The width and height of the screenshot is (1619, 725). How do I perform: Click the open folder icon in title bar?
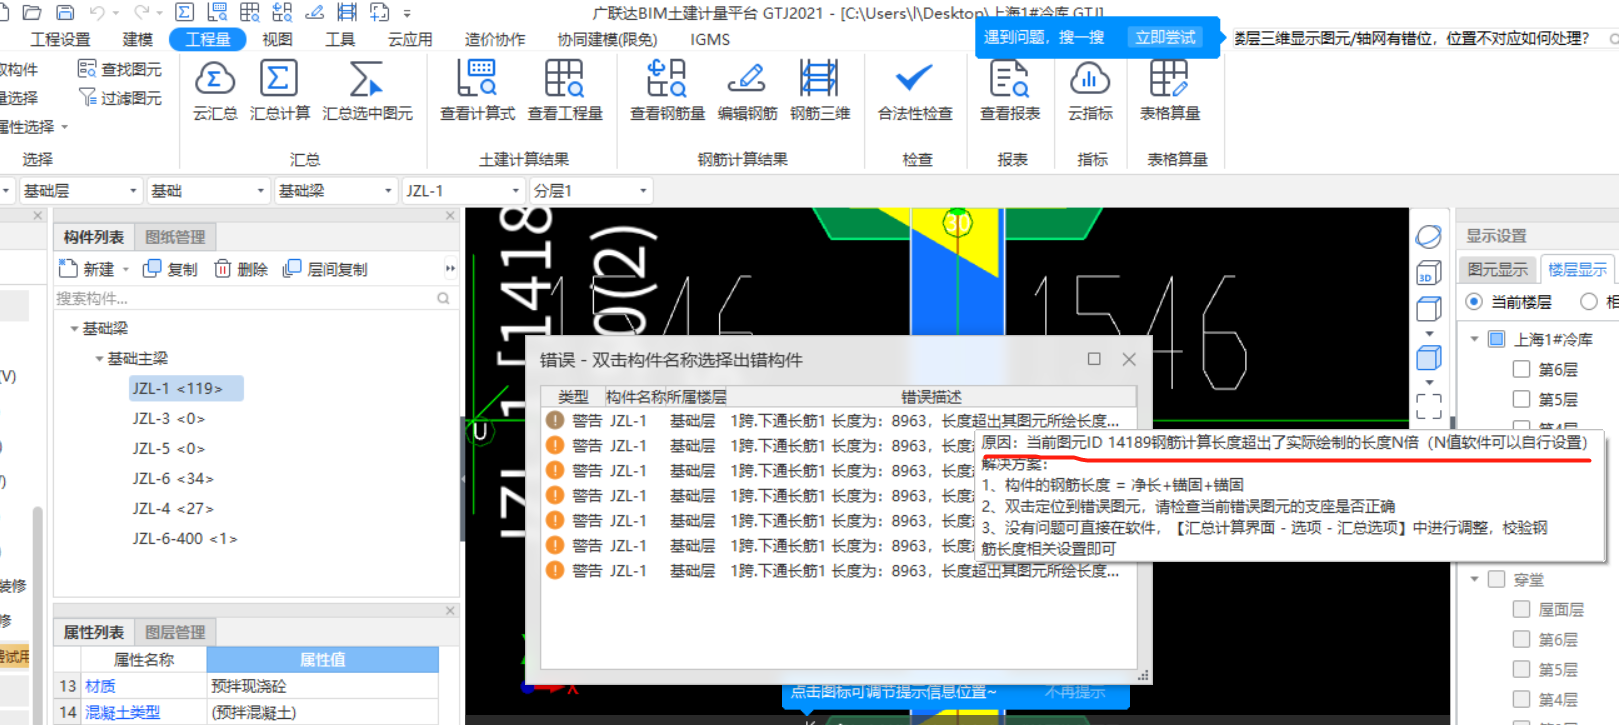(32, 13)
